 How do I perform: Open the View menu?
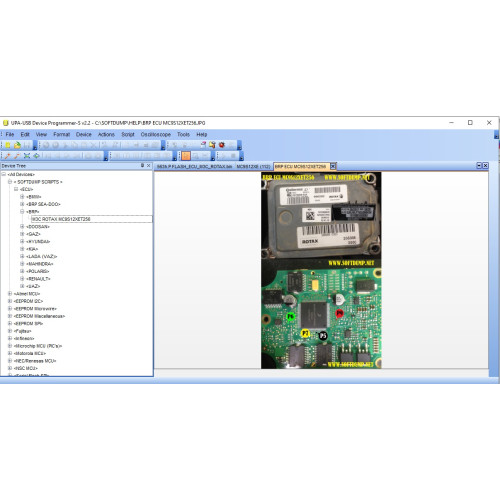point(41,134)
